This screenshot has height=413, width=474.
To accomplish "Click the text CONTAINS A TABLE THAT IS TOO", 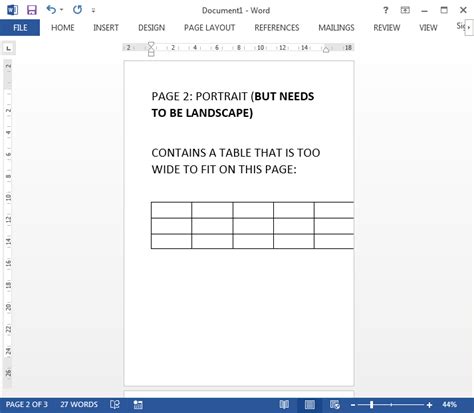I will [236, 153].
